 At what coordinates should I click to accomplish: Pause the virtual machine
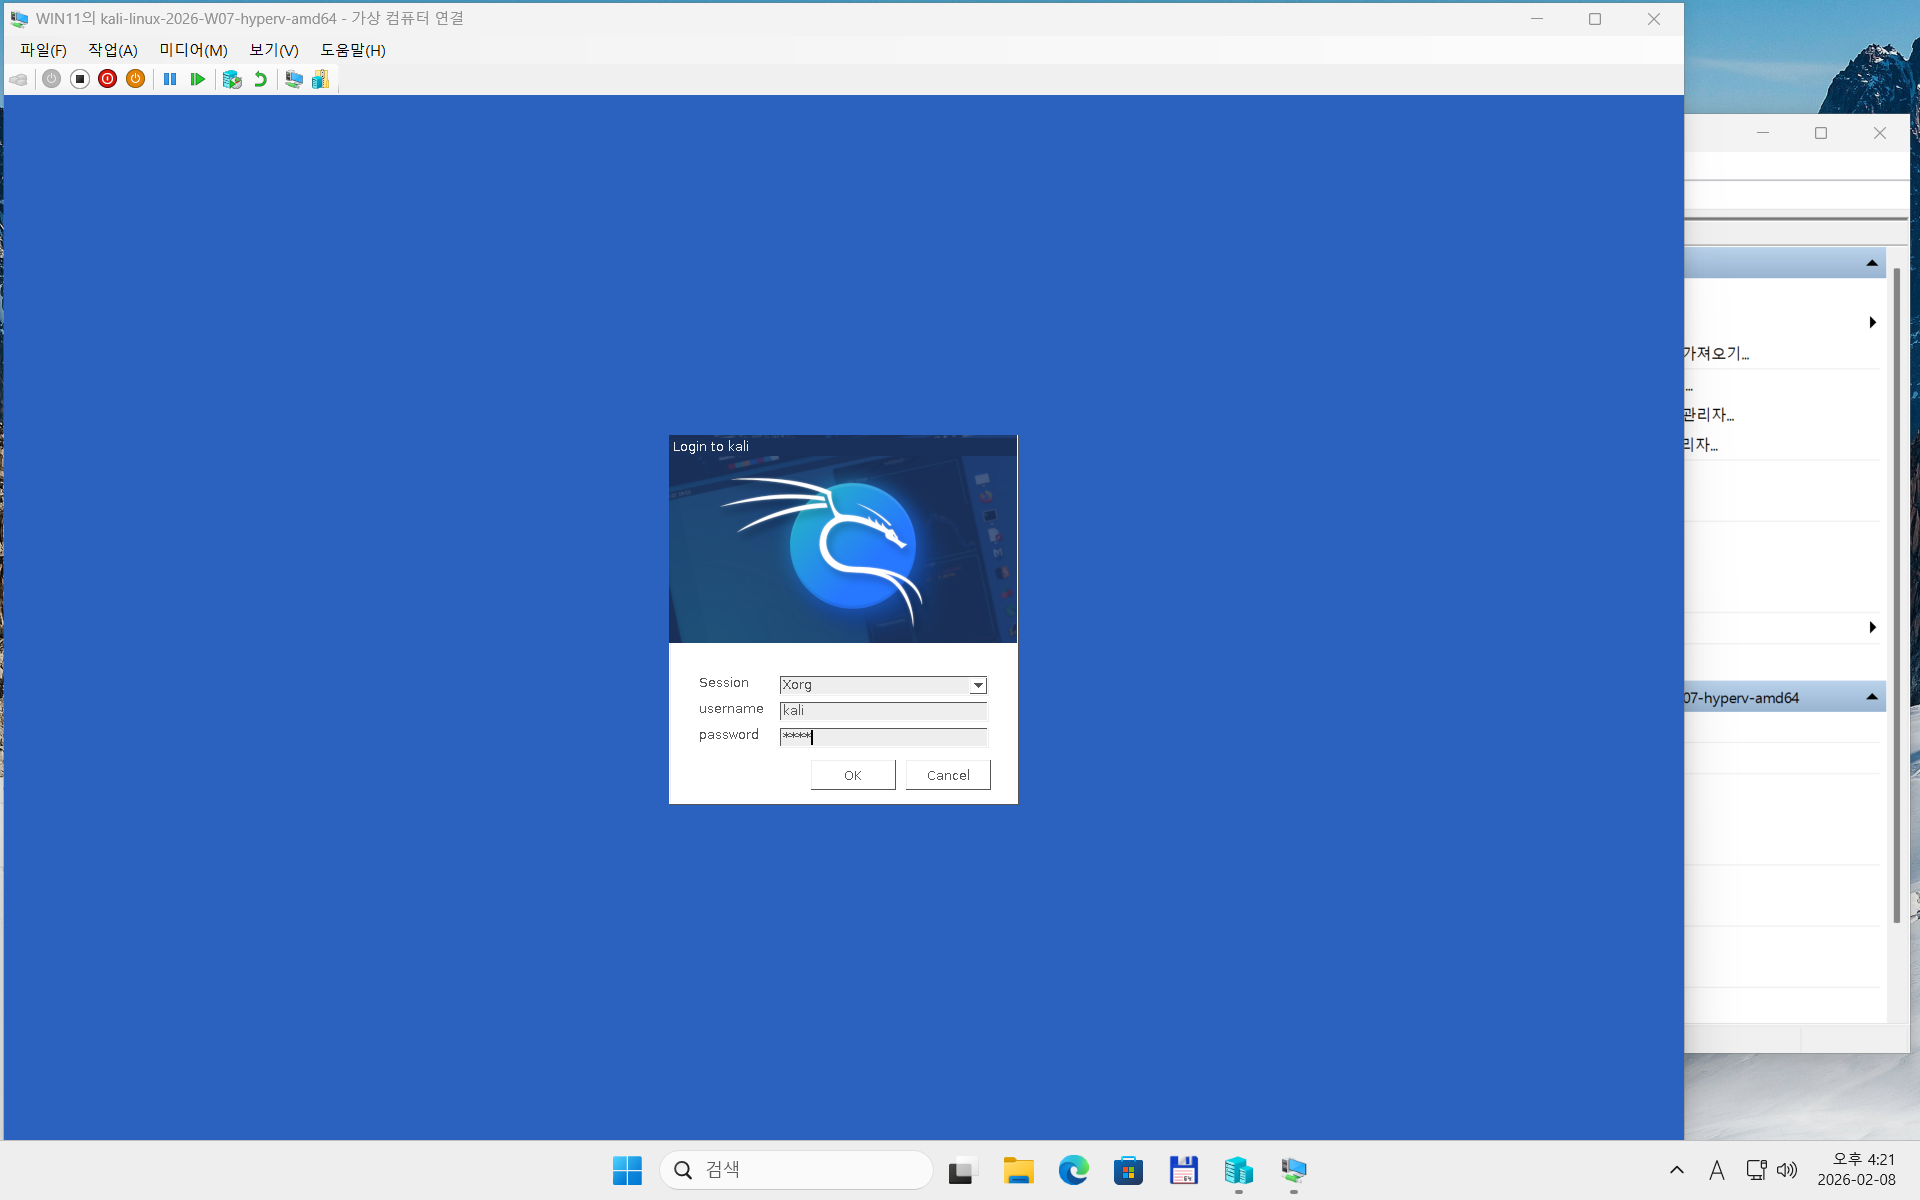coord(170,79)
